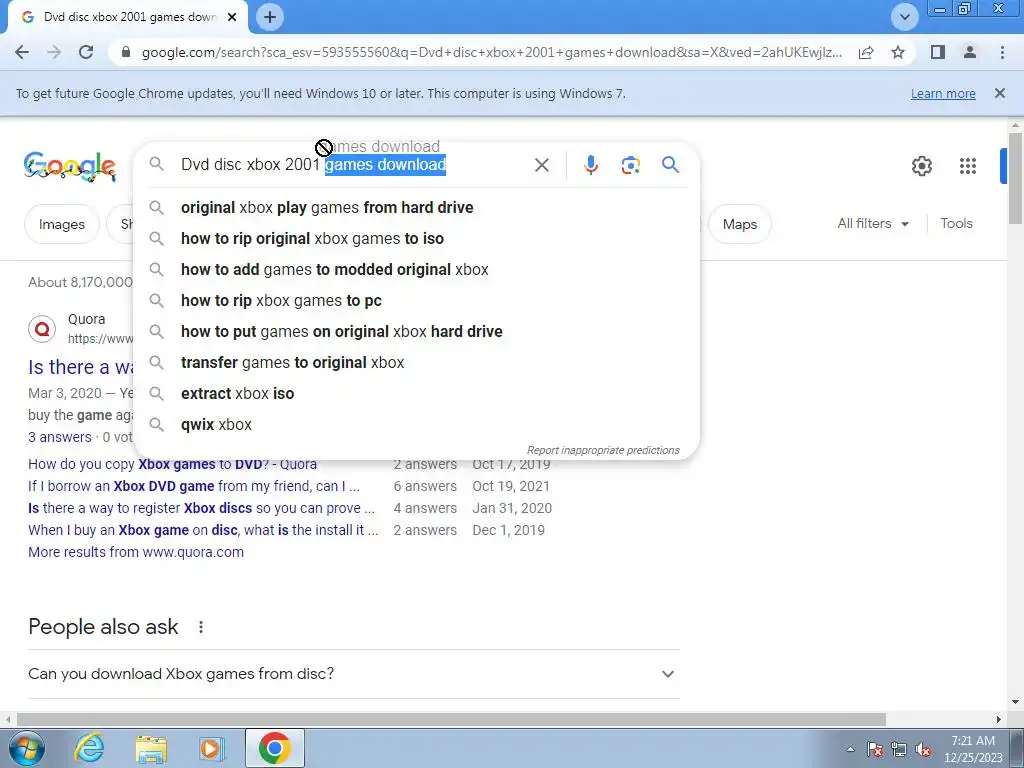
Task: Open File Explorer from taskbar
Action: tap(151, 748)
